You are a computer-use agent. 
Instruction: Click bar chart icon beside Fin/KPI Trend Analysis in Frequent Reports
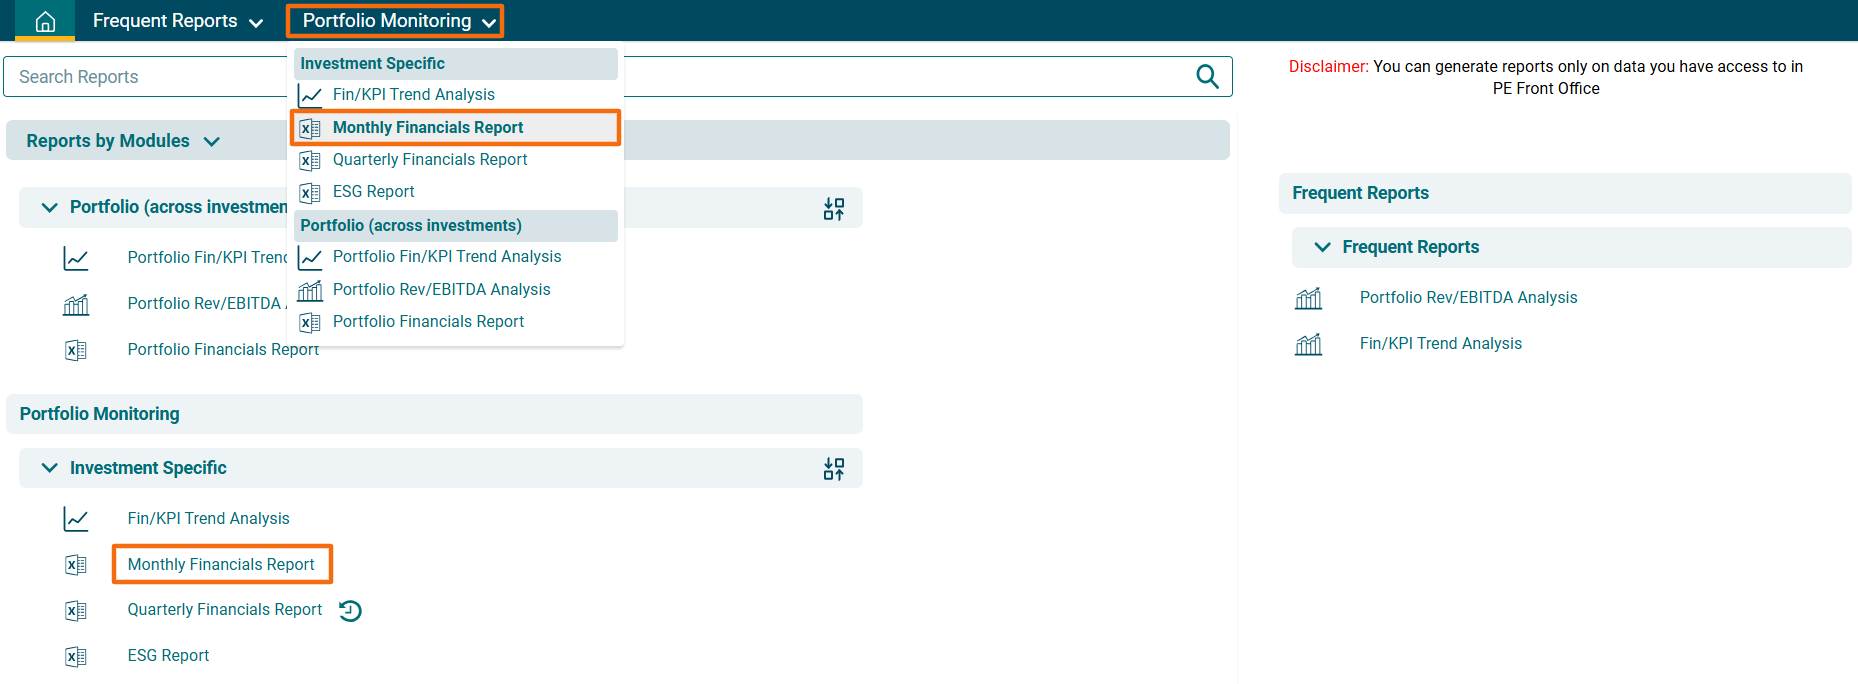[1308, 345]
